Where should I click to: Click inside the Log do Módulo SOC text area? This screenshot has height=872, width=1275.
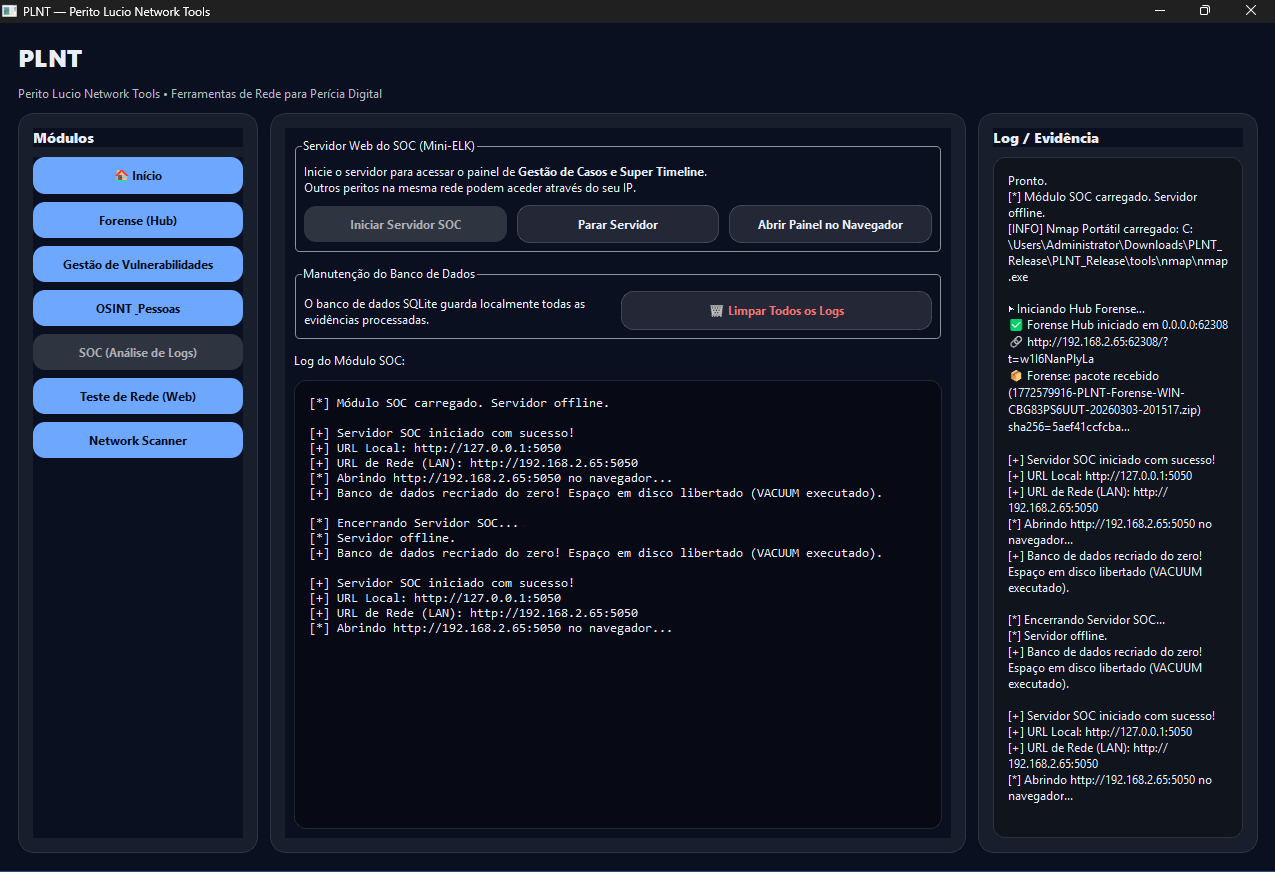tap(617, 720)
